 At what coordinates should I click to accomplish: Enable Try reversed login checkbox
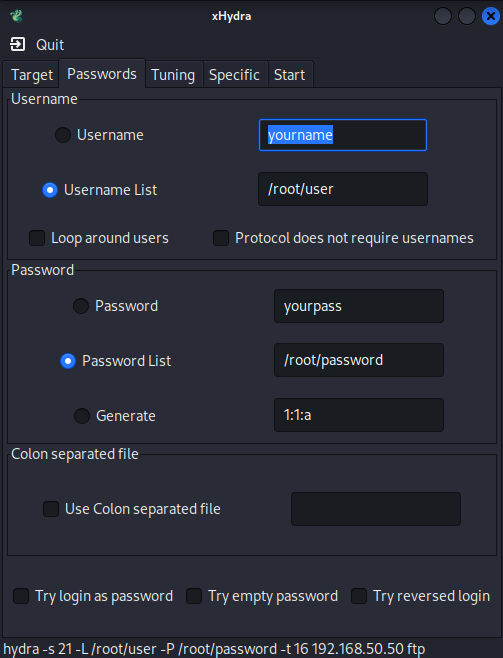pyautogui.click(x=359, y=596)
